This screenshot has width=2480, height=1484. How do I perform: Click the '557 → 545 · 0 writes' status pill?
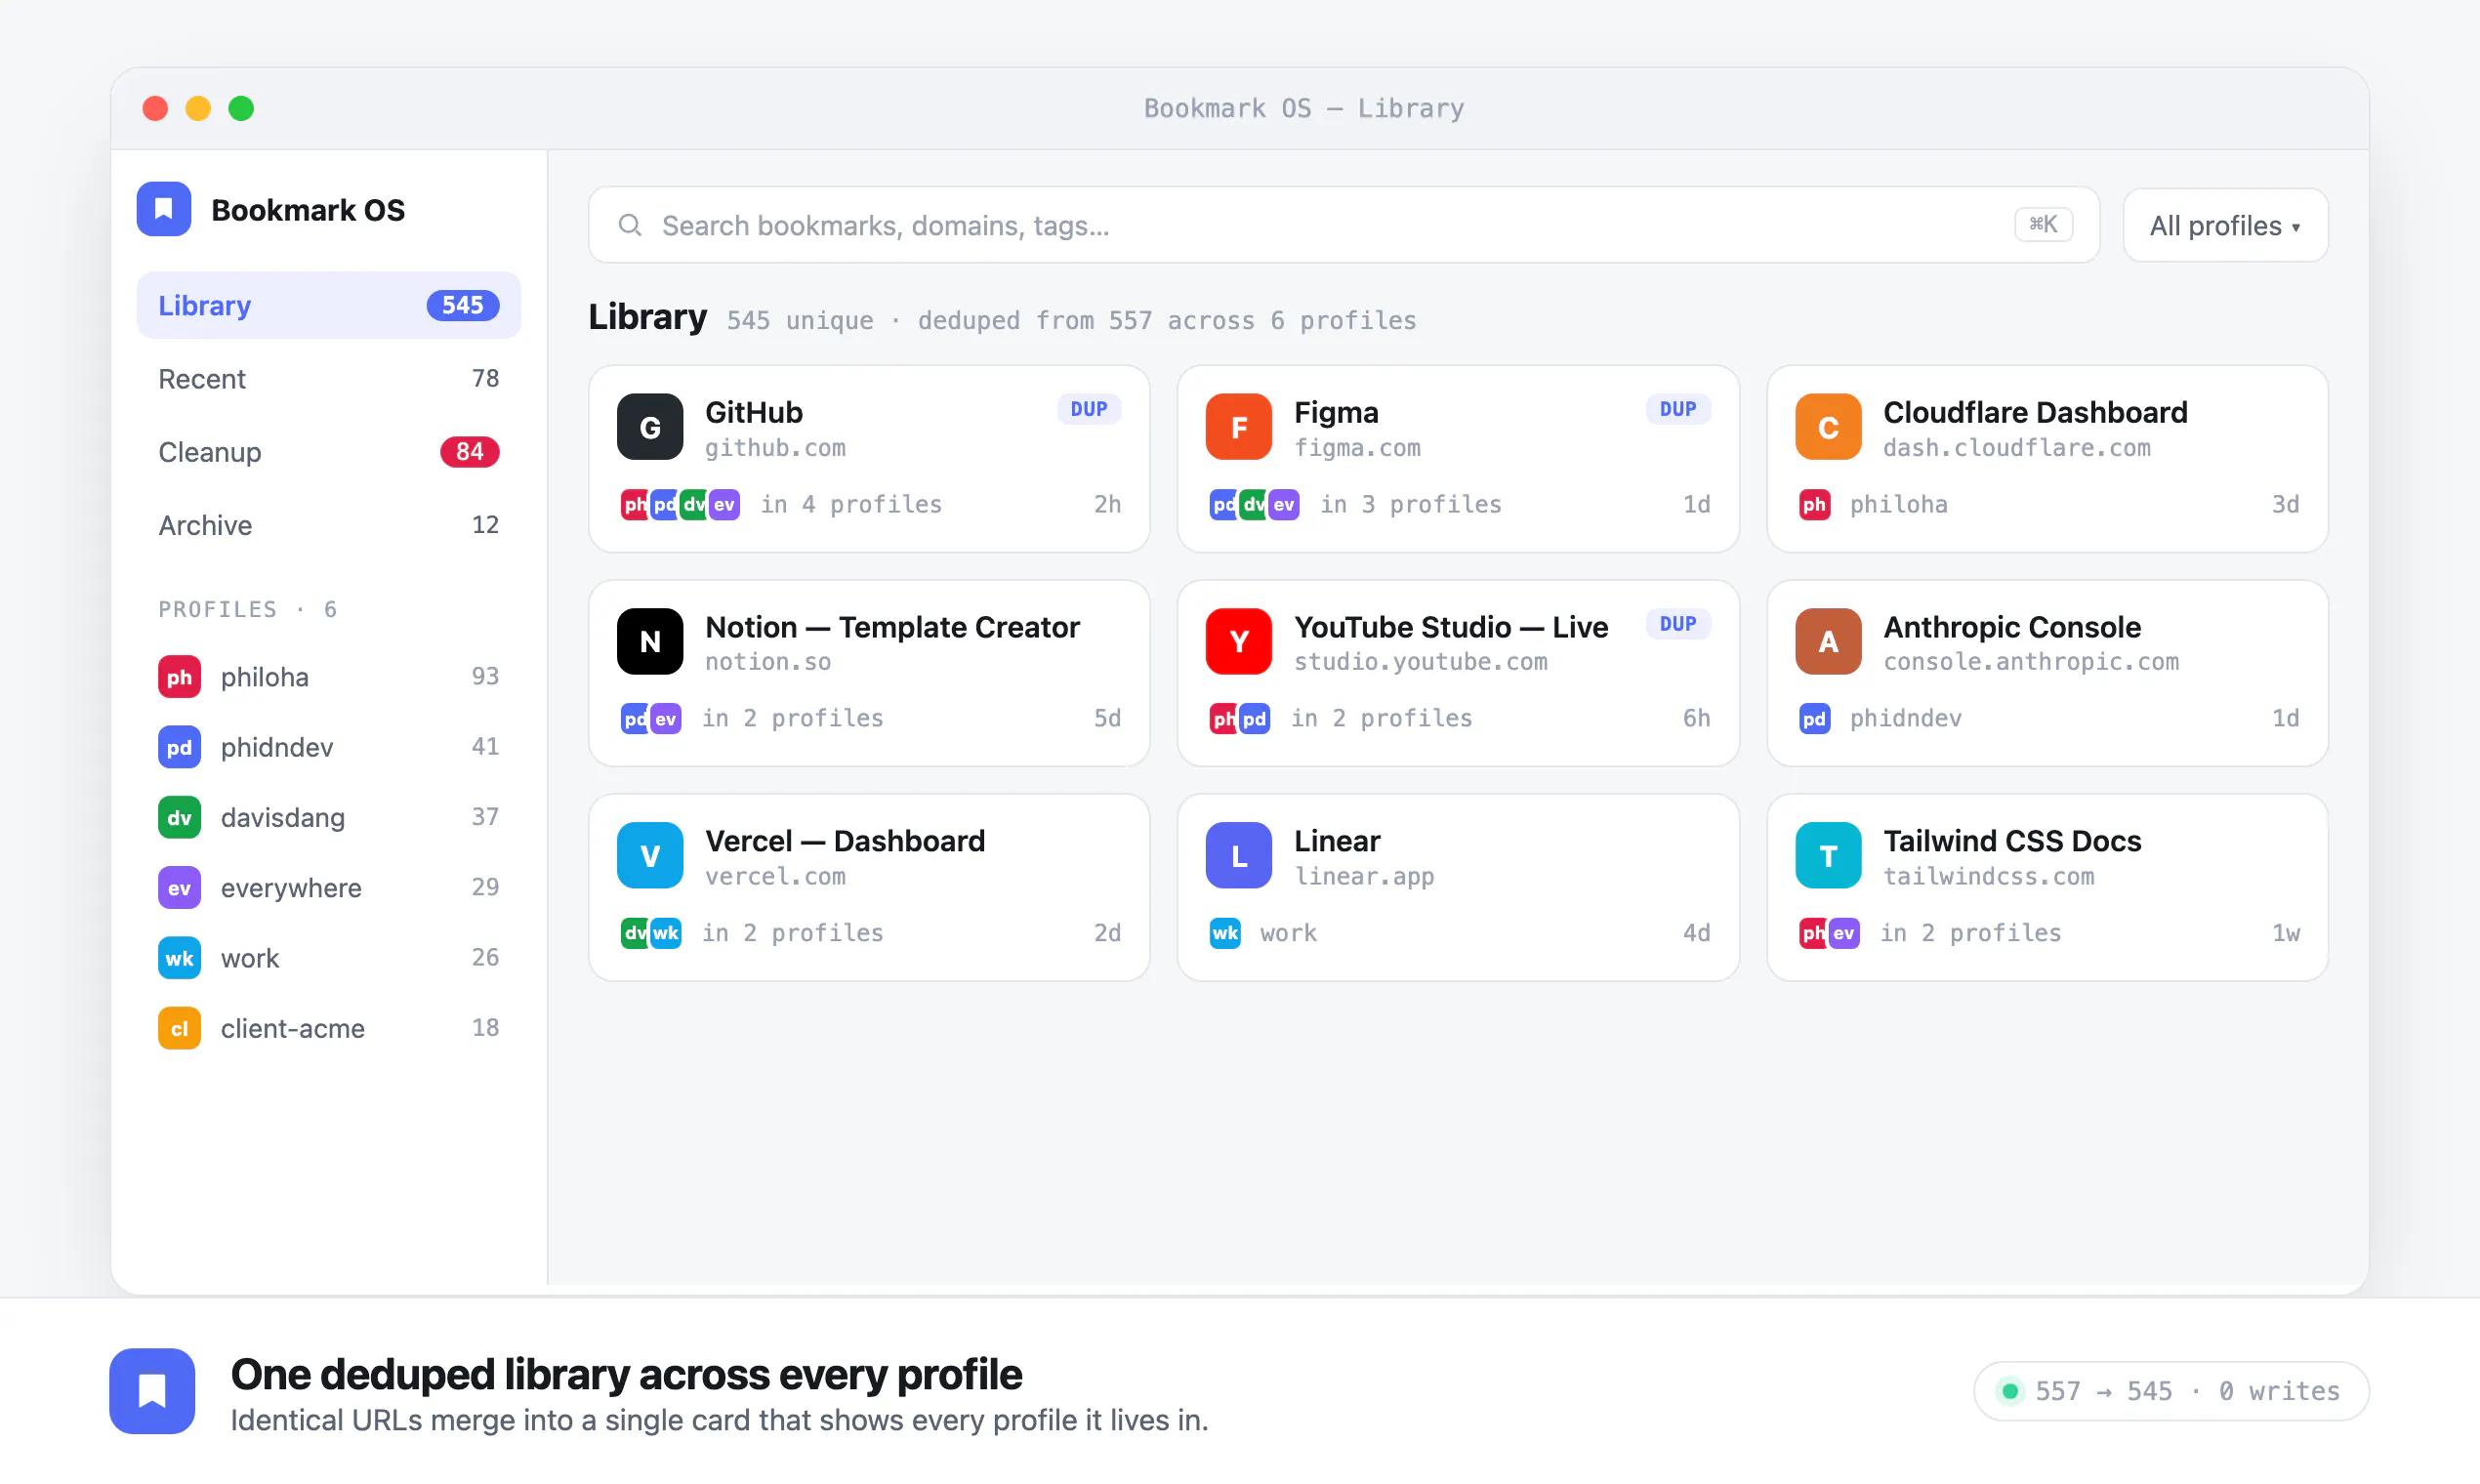pyautogui.click(x=2171, y=1390)
